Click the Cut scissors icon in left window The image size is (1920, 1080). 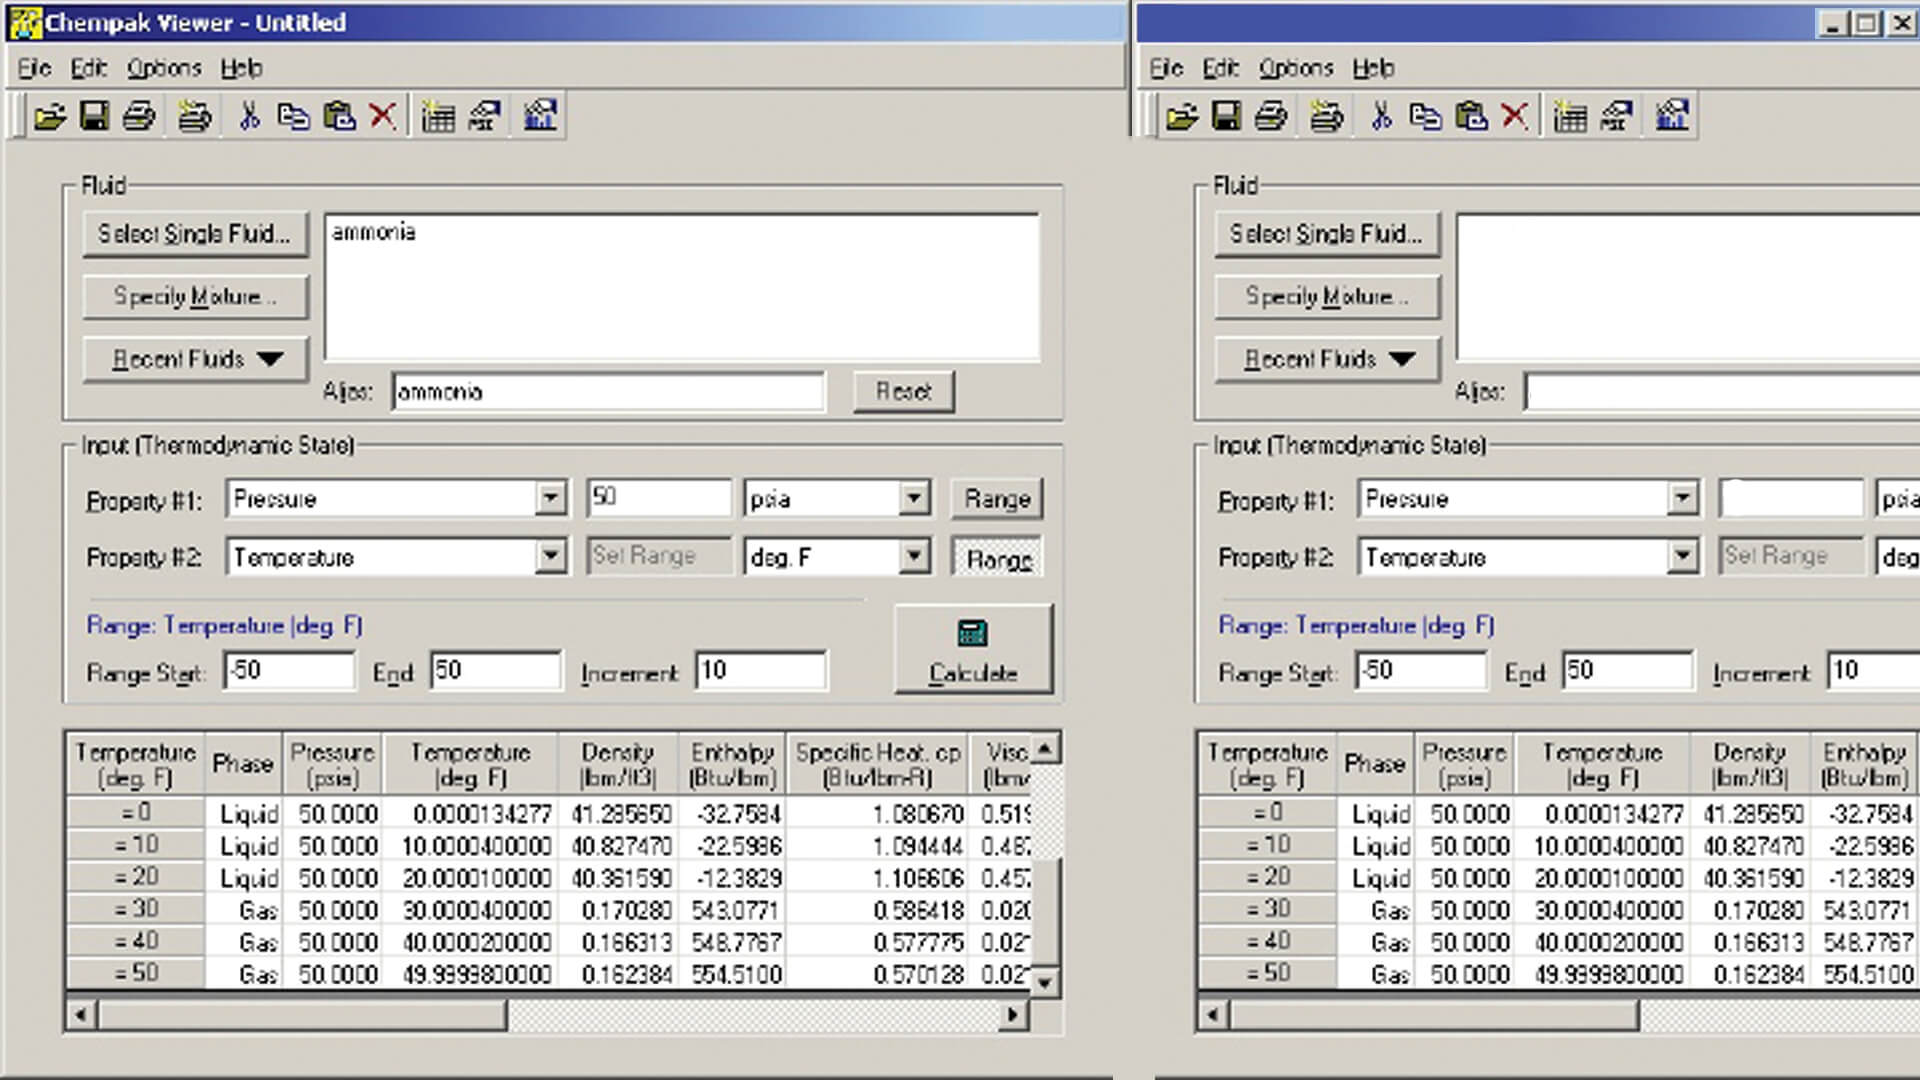coord(249,117)
